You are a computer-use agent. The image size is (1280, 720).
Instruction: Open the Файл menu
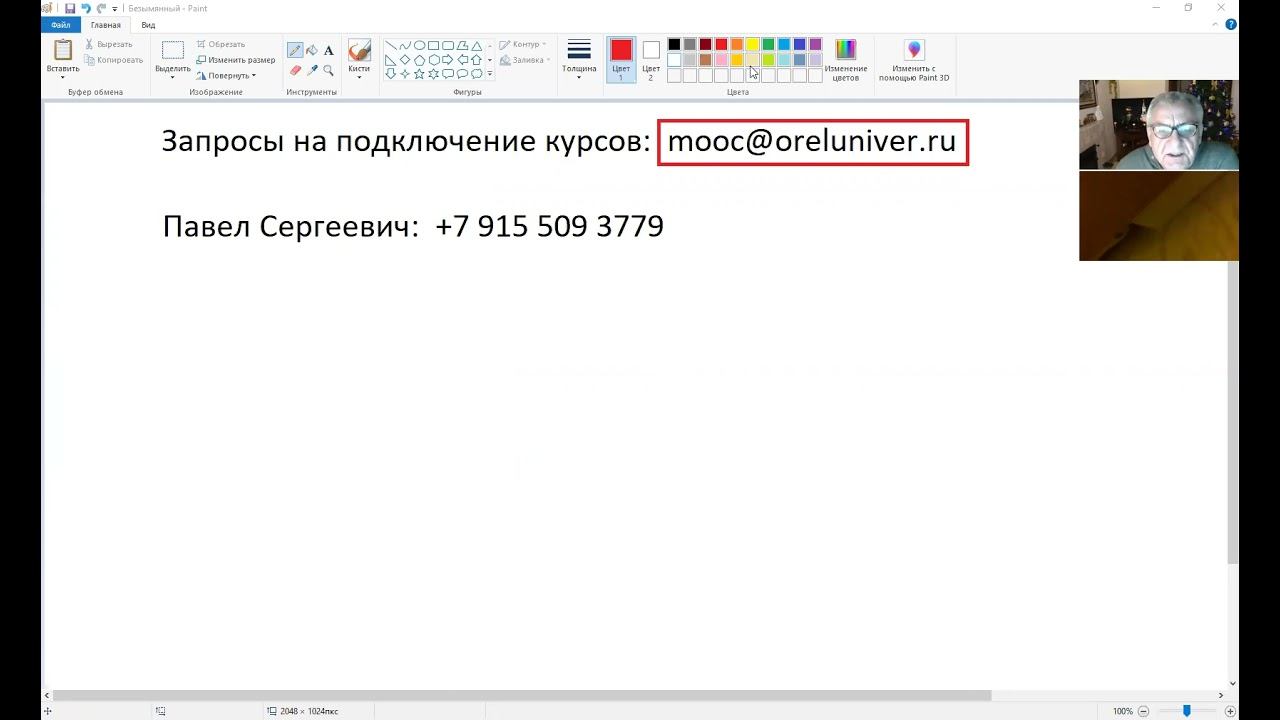[61, 25]
